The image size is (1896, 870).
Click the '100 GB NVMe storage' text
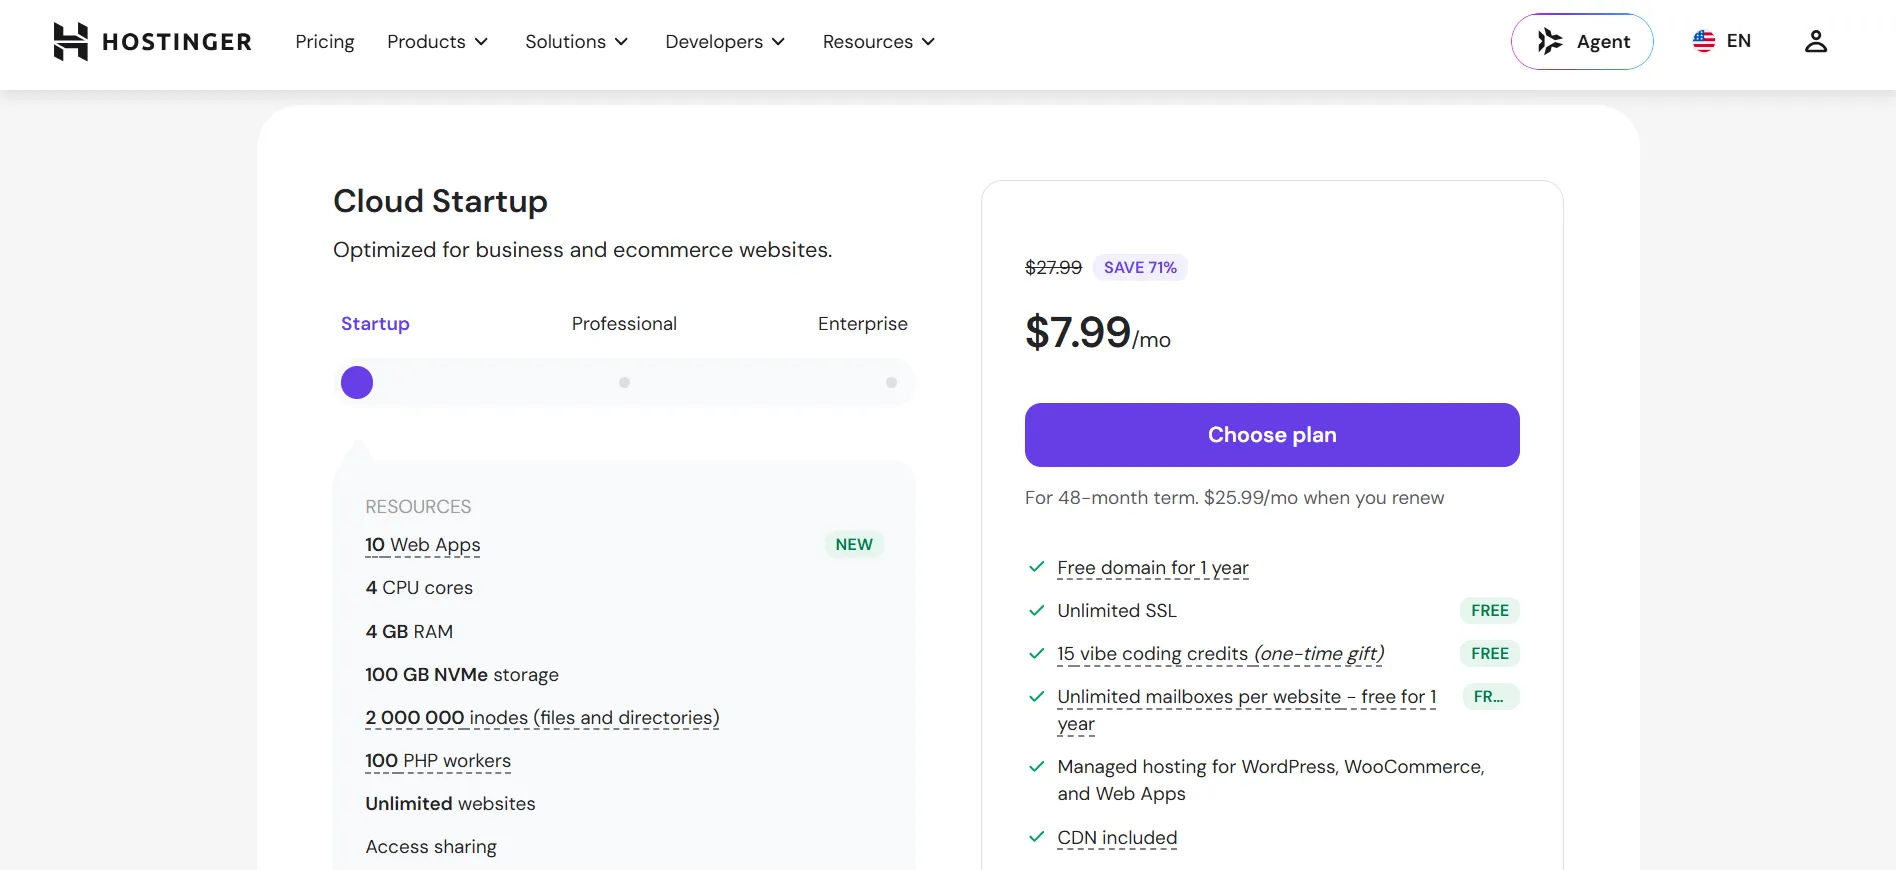point(462,675)
